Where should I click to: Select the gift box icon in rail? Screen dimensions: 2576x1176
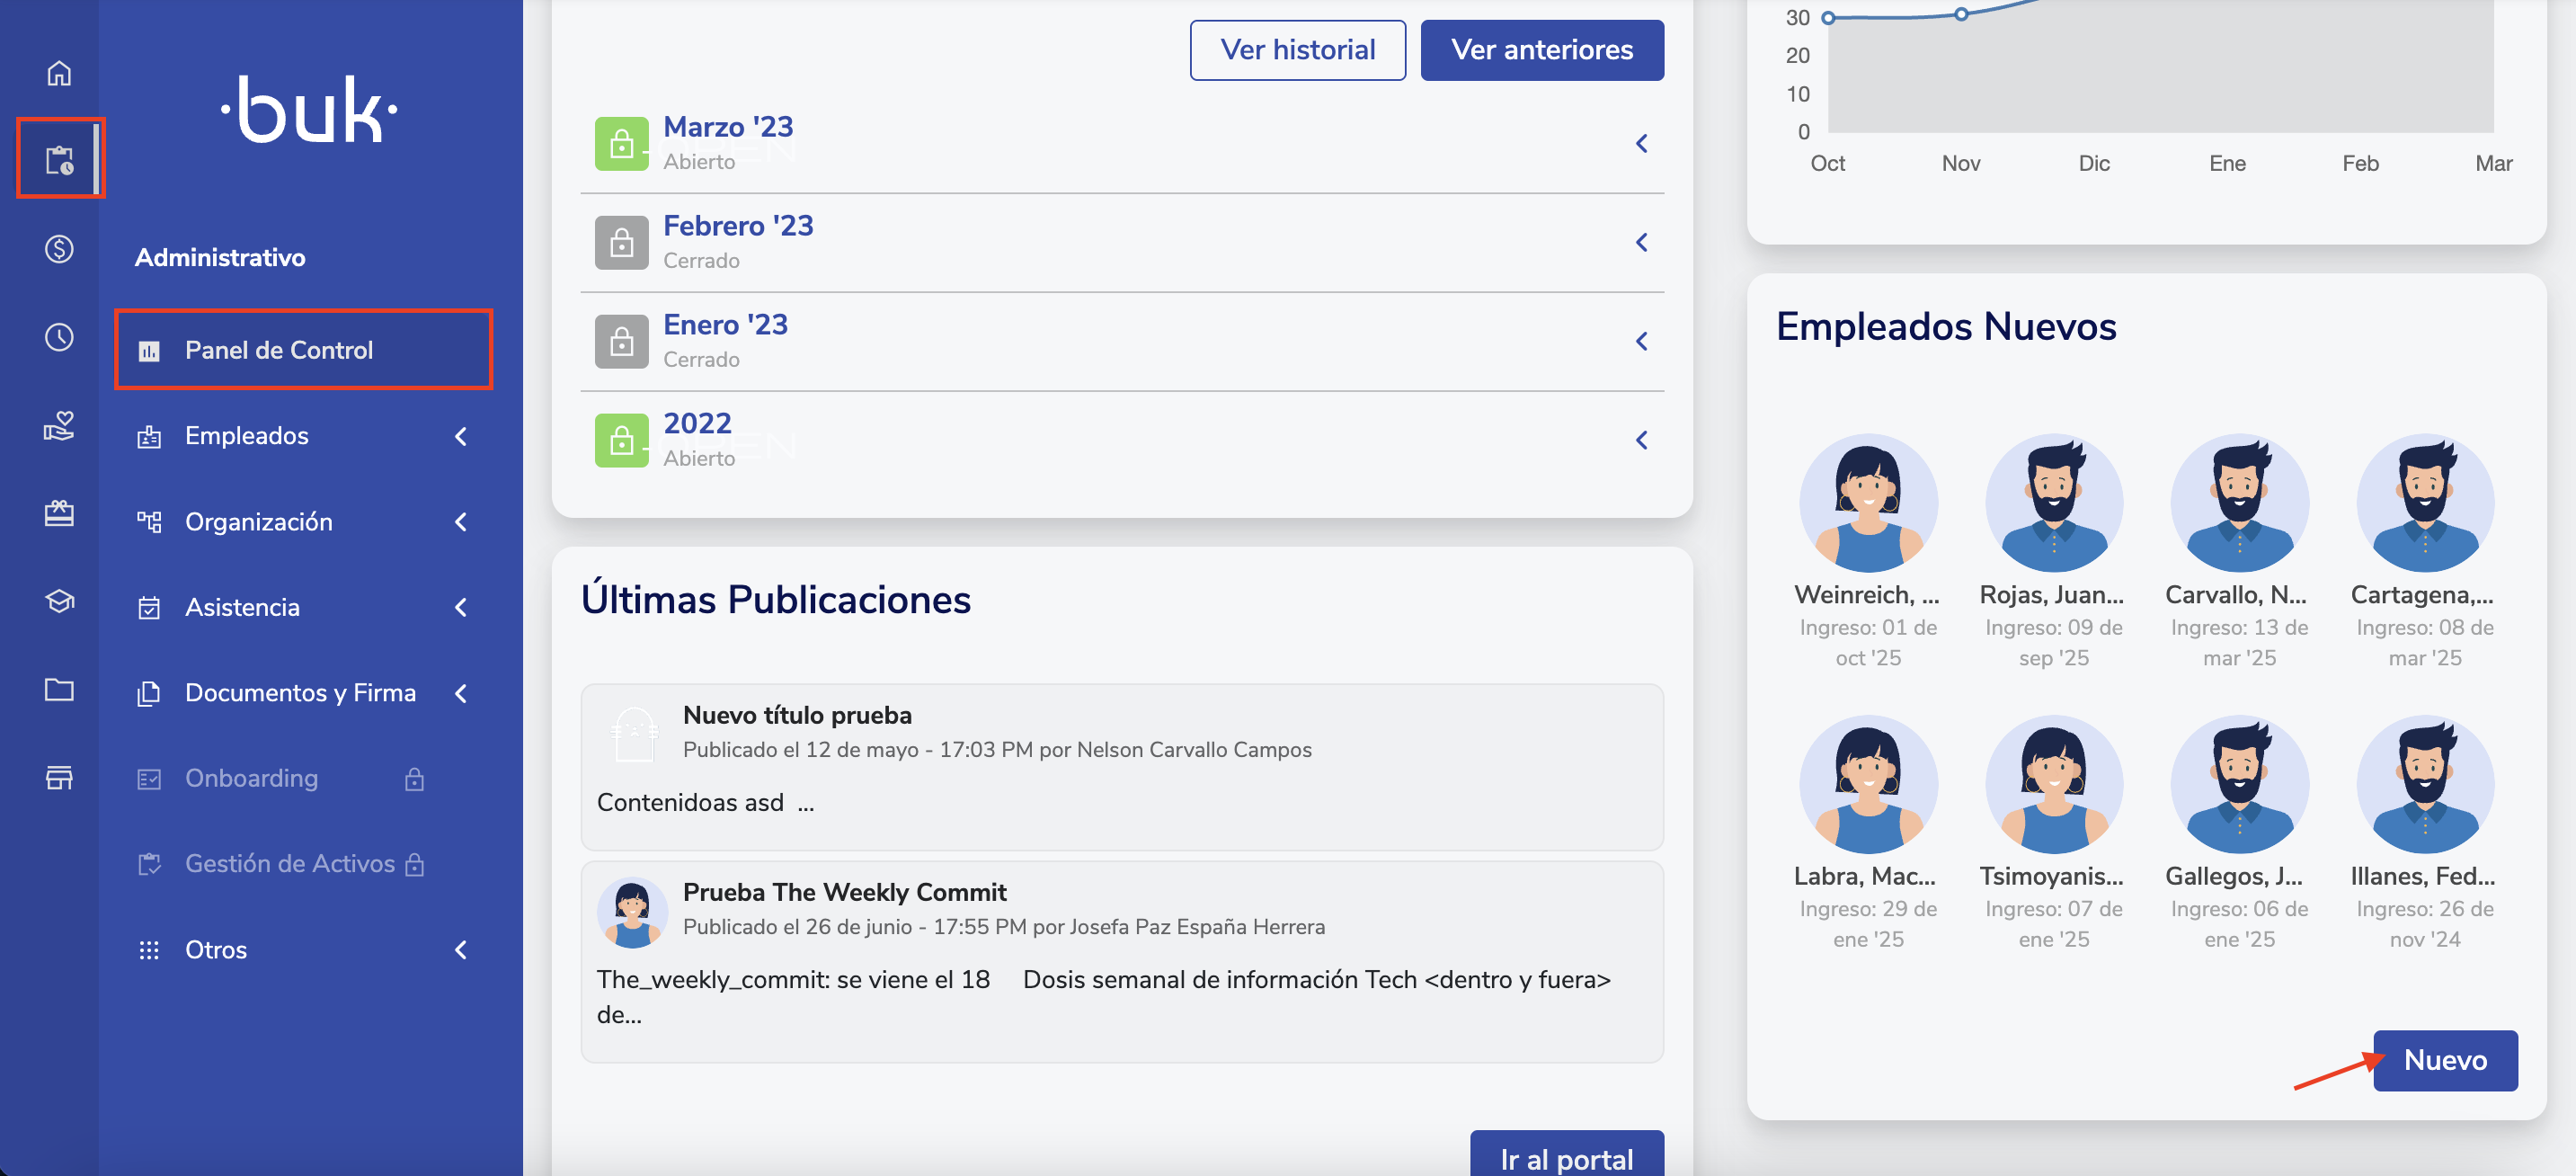[59, 513]
